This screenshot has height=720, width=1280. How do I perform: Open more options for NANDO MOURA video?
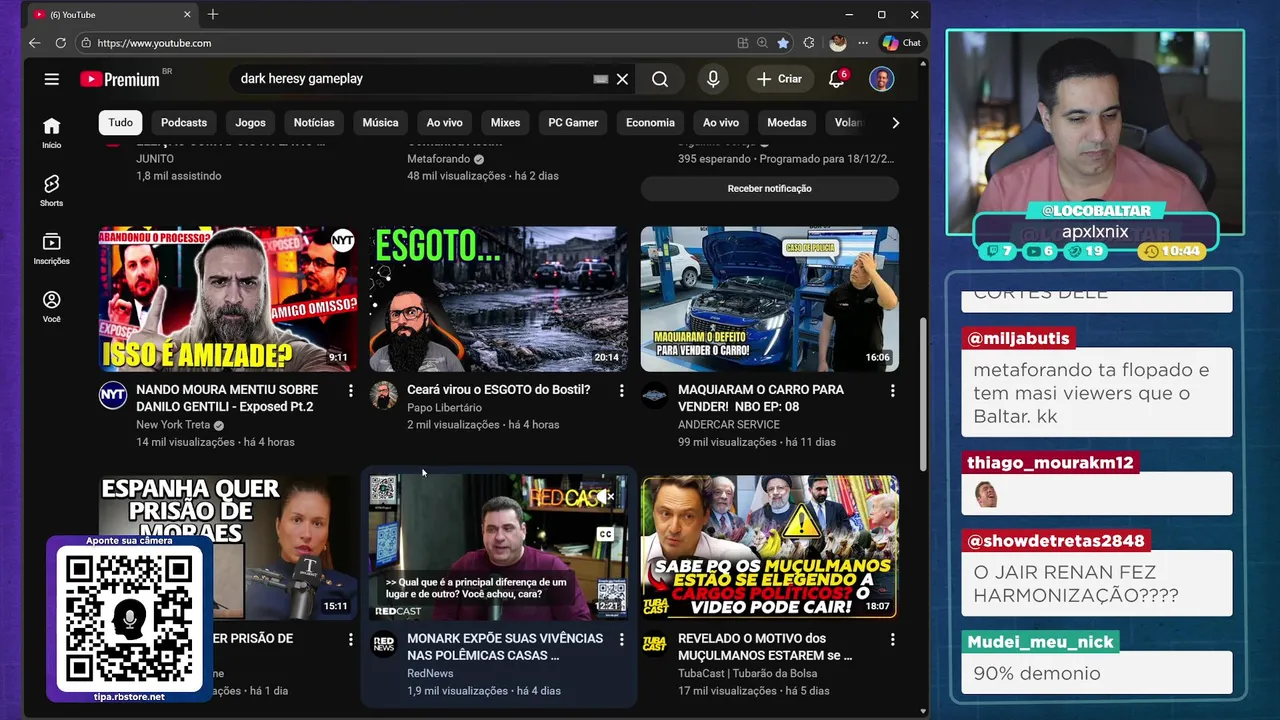click(350, 391)
